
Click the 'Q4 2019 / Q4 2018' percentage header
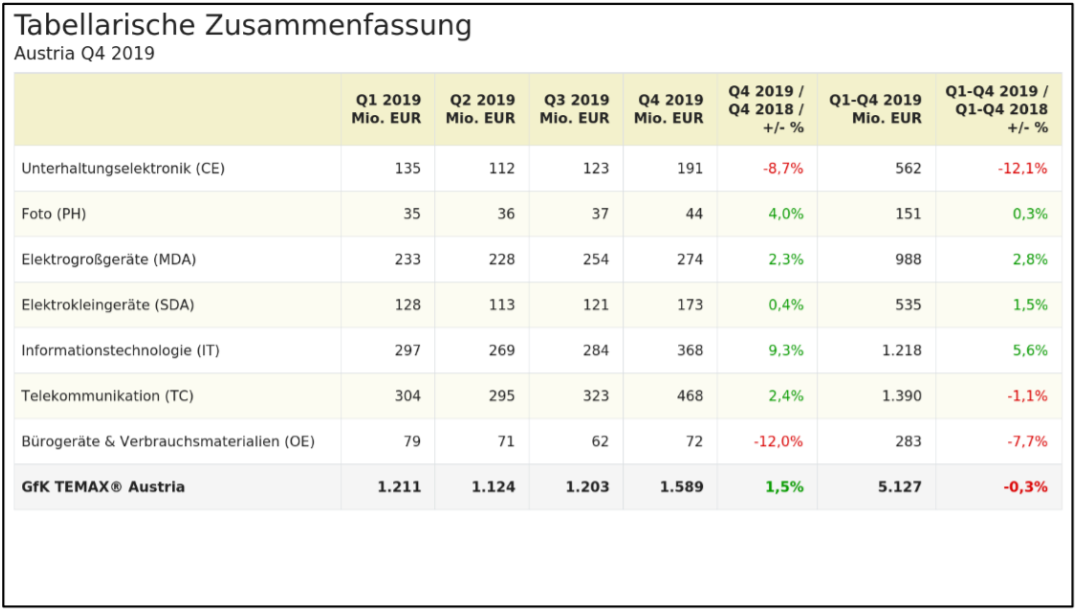(766, 109)
